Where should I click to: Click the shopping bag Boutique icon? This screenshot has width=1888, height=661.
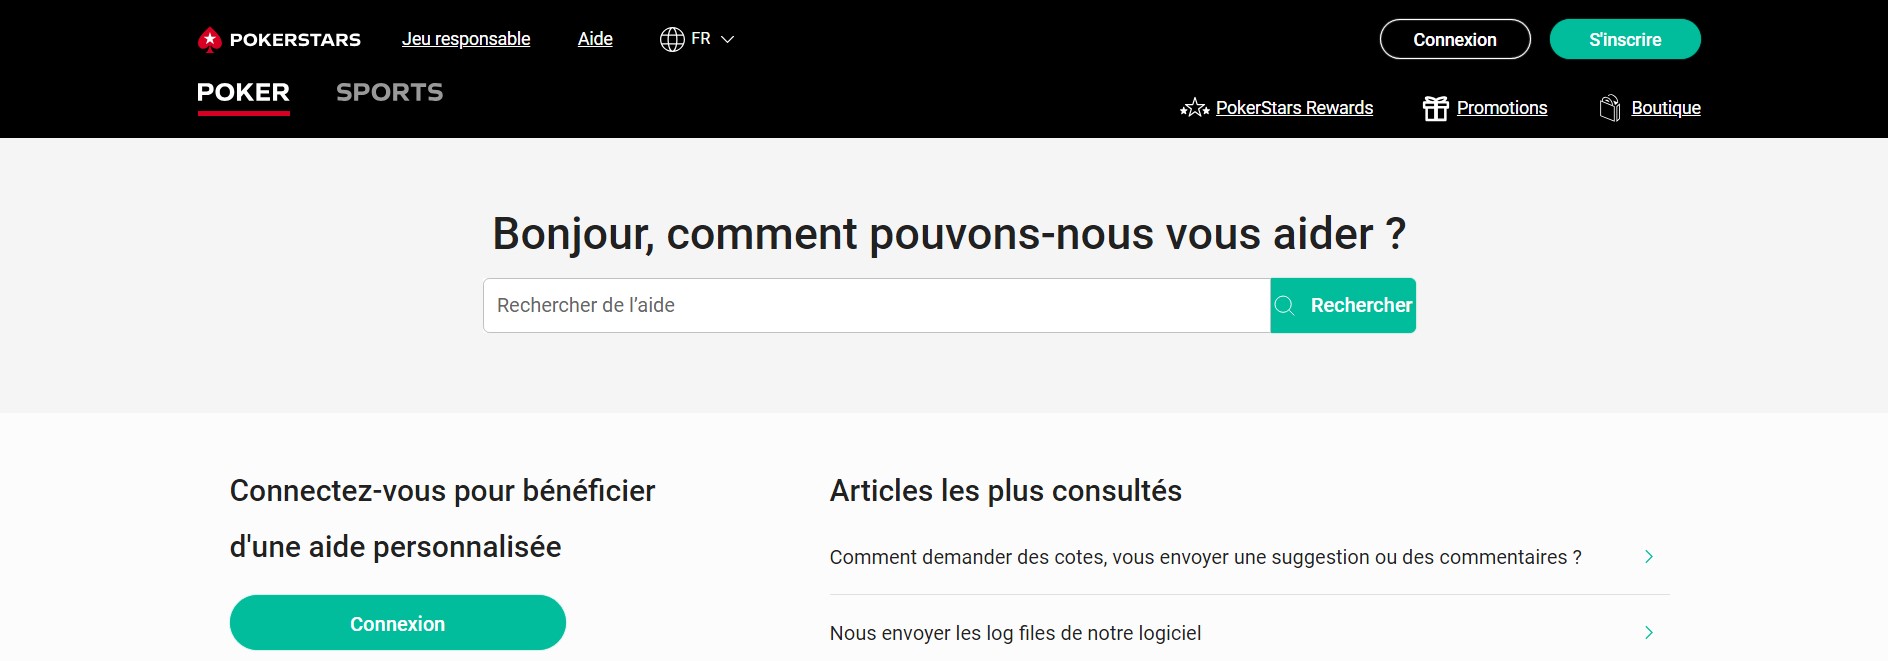1610,108
